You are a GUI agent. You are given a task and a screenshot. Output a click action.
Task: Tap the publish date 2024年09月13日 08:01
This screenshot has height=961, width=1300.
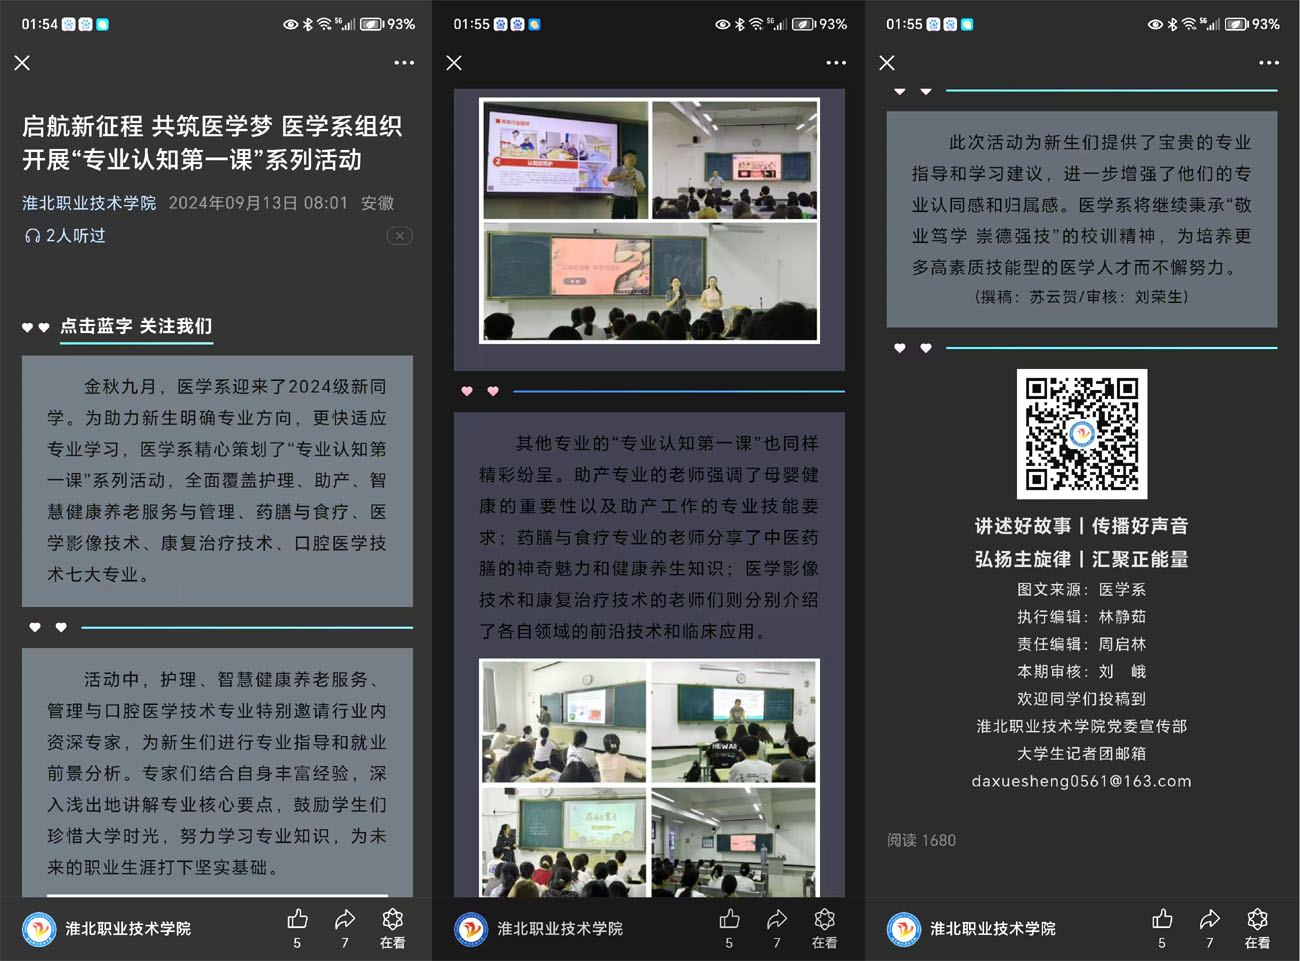pyautogui.click(x=258, y=203)
